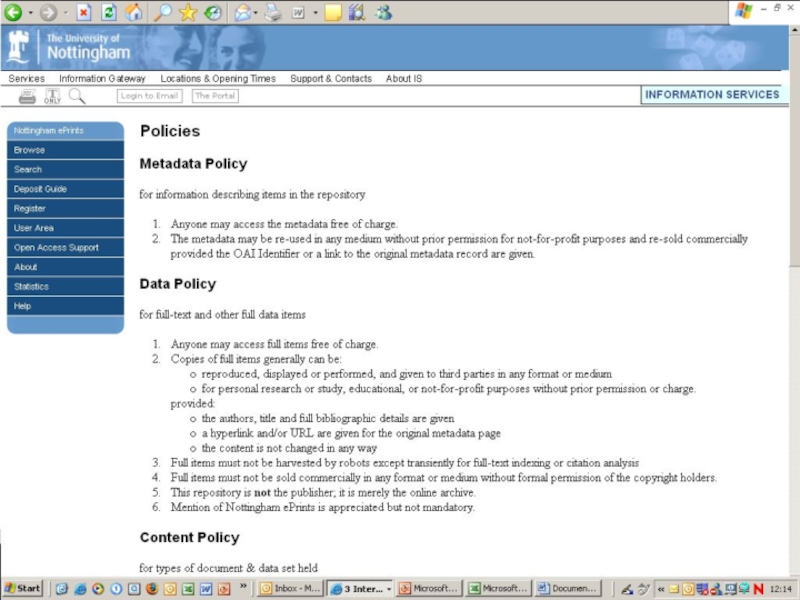Click the Mail envelope toolbar icon
This screenshot has height=600, width=800.
pyautogui.click(x=242, y=12)
